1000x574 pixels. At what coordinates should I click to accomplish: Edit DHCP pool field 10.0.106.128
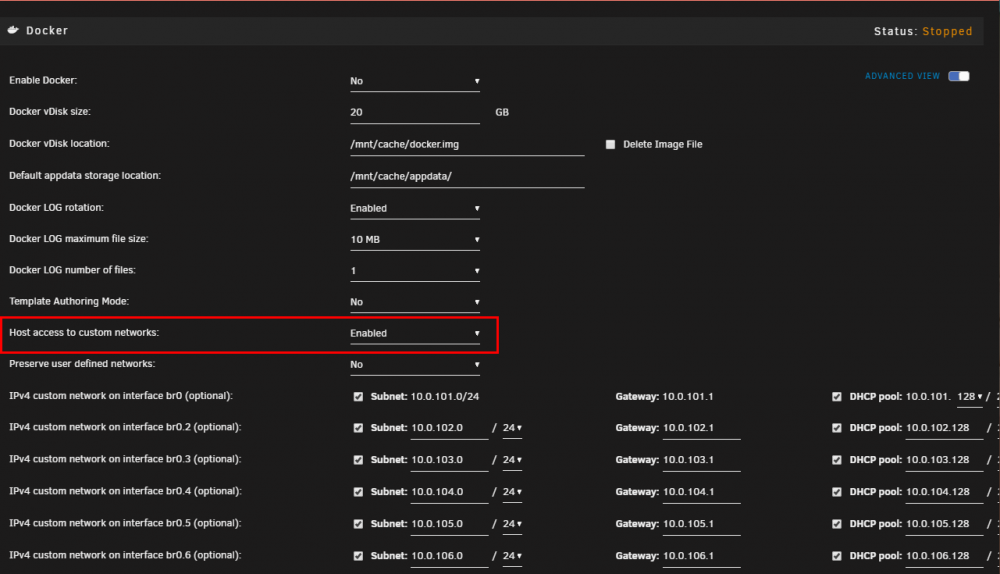tap(945, 556)
